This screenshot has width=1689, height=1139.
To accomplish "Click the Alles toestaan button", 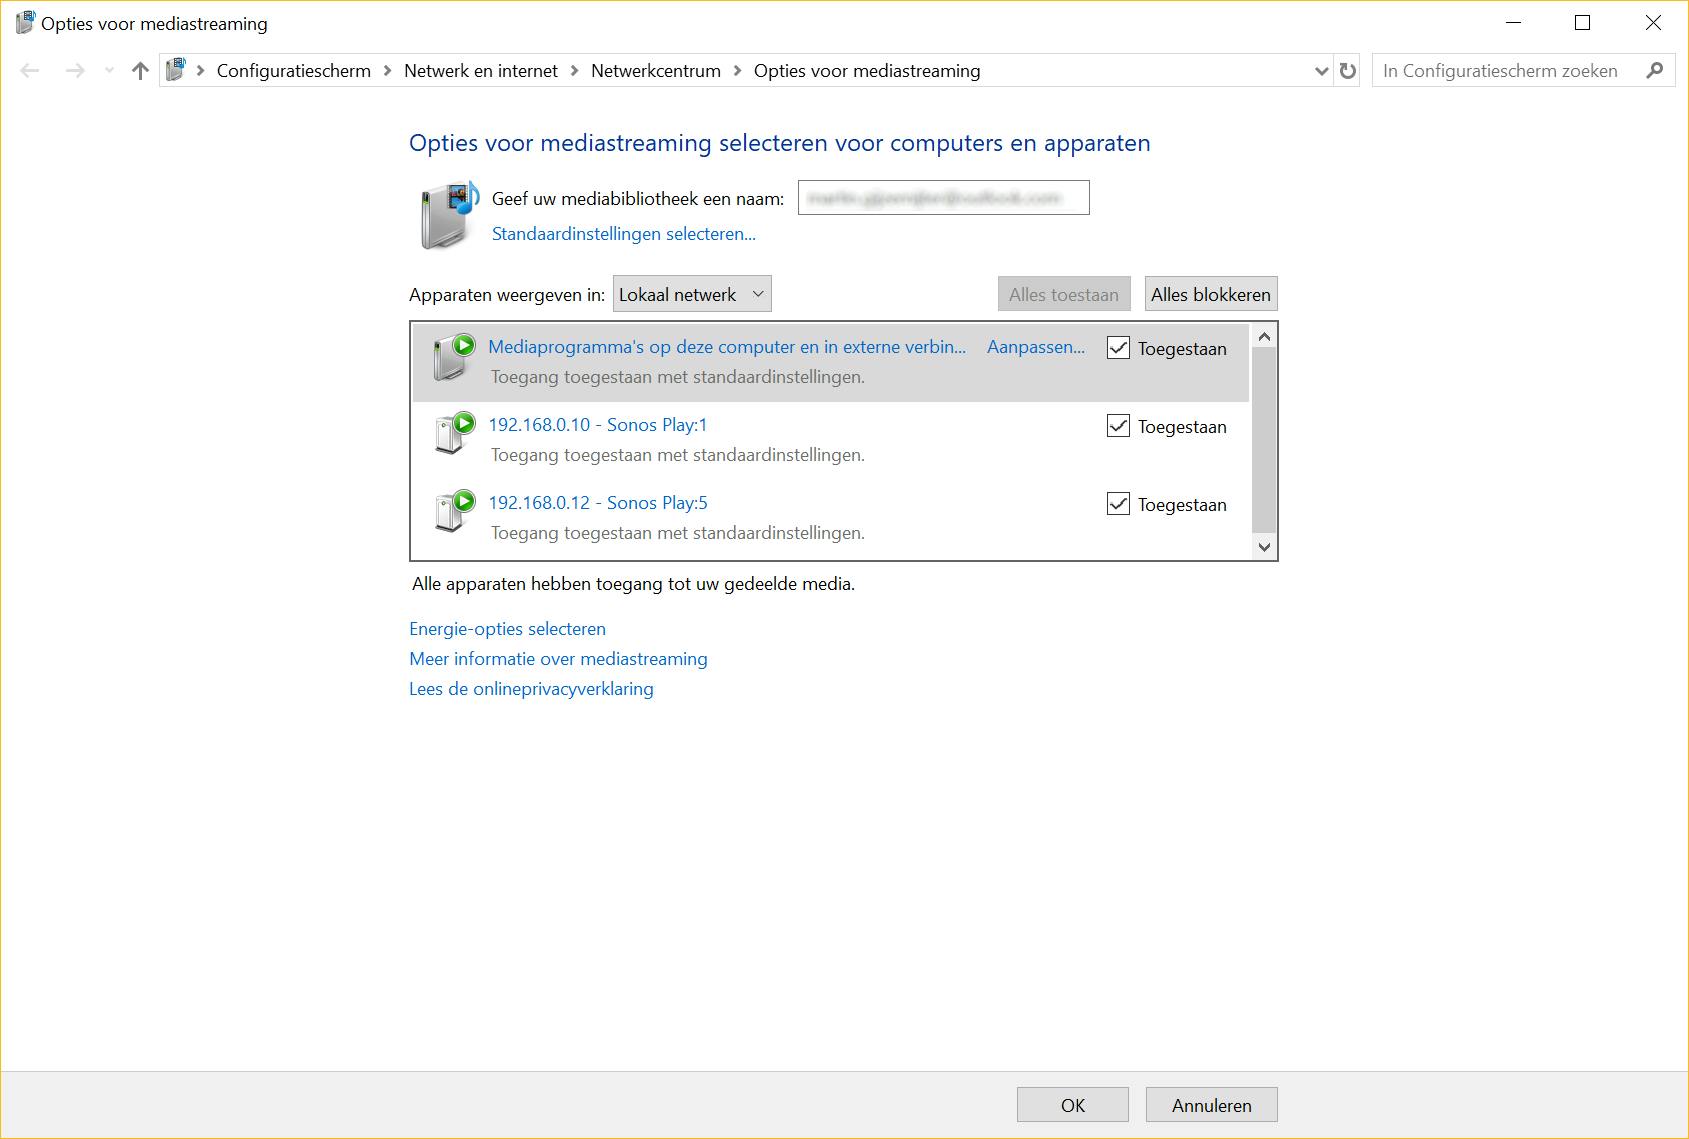I will click(x=1064, y=294).
